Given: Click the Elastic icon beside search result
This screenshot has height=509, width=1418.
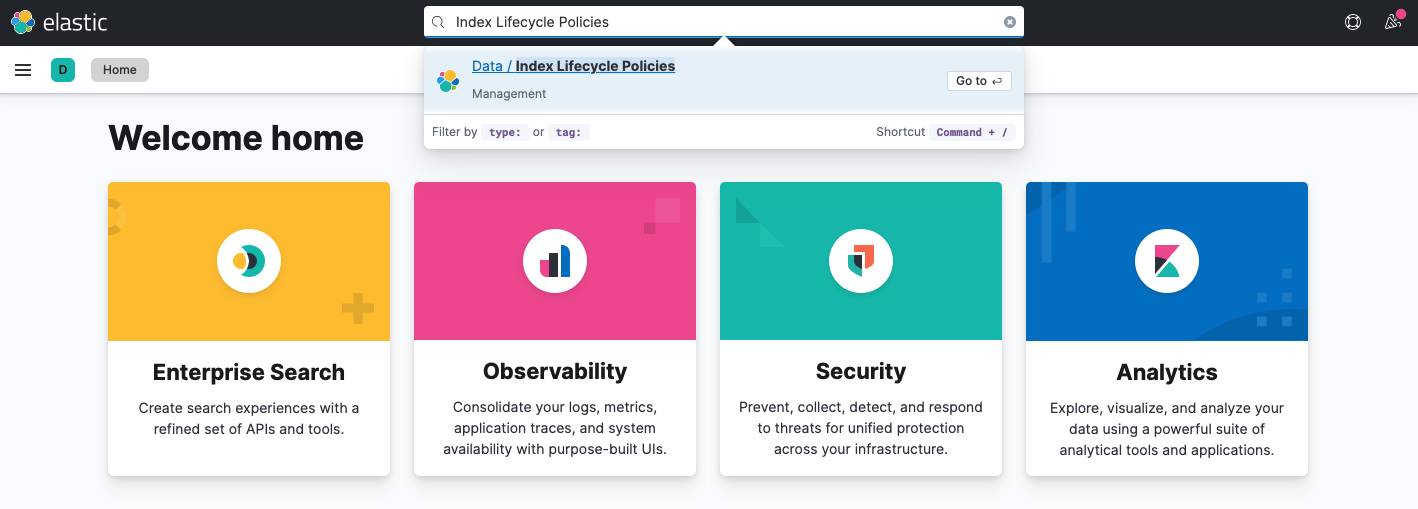Looking at the screenshot, I should pyautogui.click(x=448, y=81).
